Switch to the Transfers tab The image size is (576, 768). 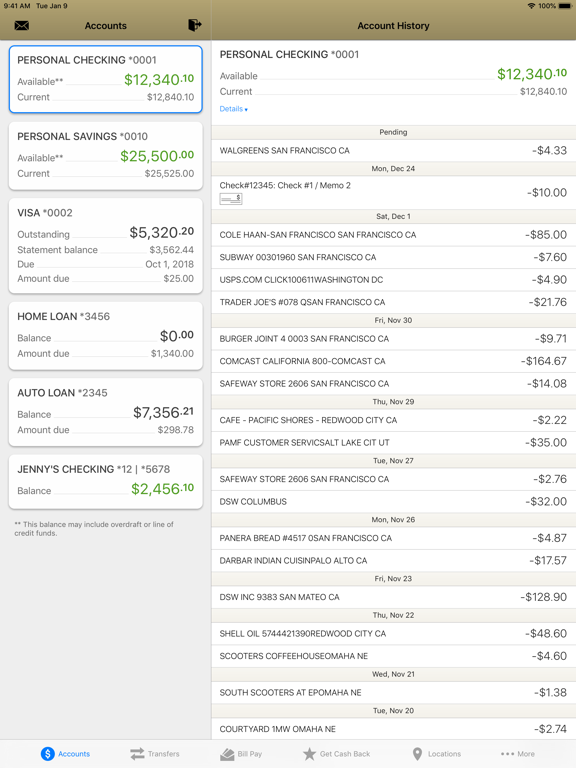tap(155, 754)
